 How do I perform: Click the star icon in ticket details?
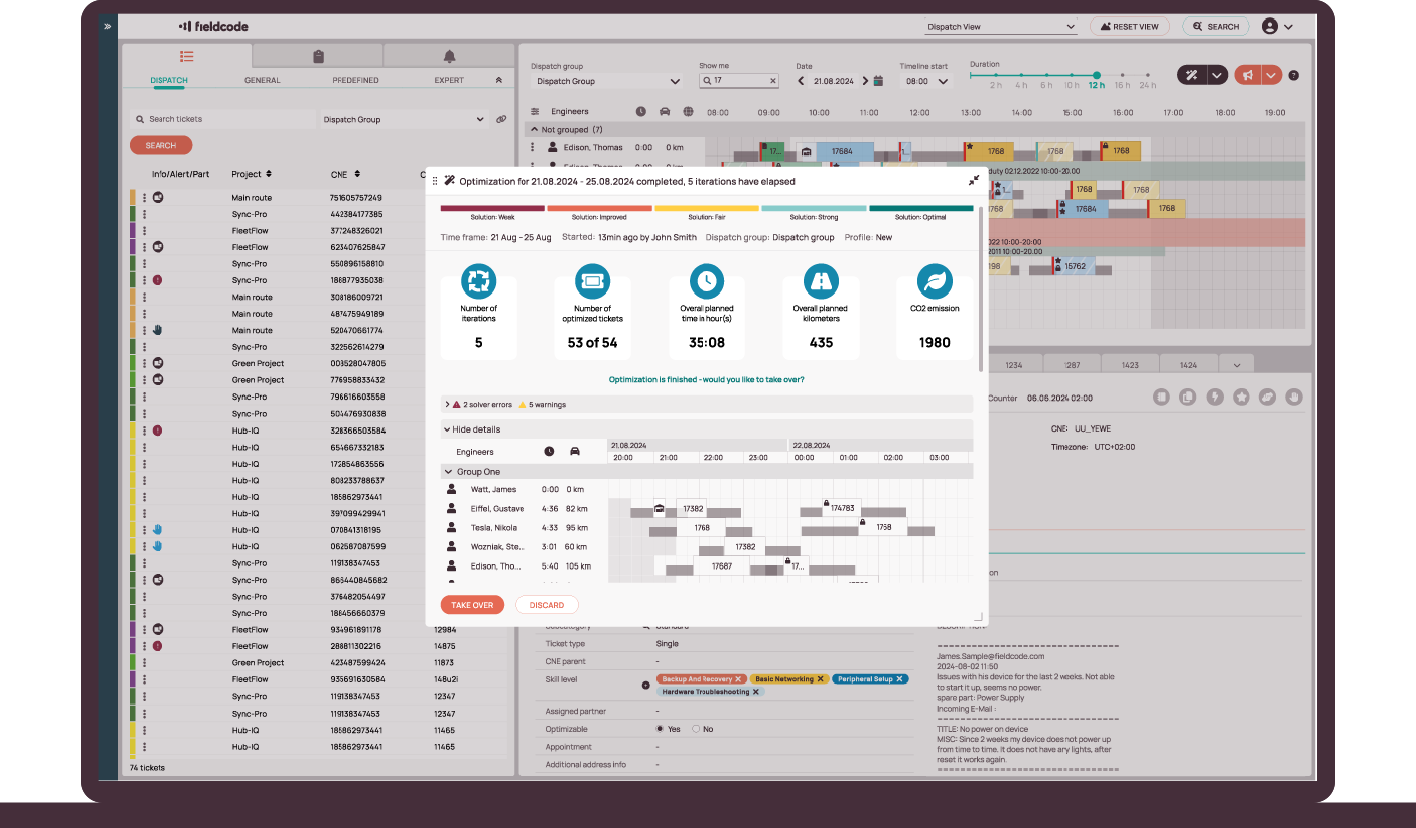pos(1241,397)
